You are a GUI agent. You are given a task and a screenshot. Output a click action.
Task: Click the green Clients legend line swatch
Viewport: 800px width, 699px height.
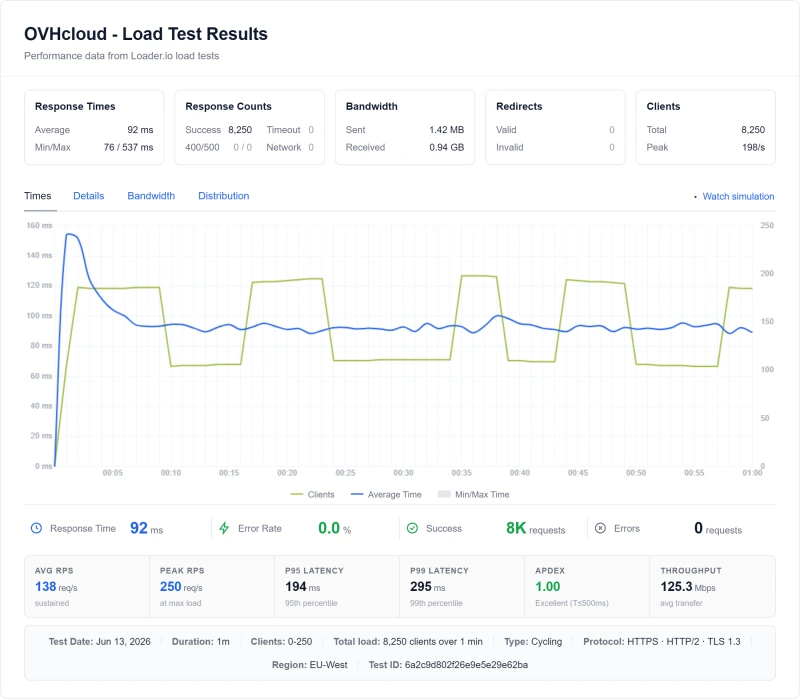coord(296,494)
